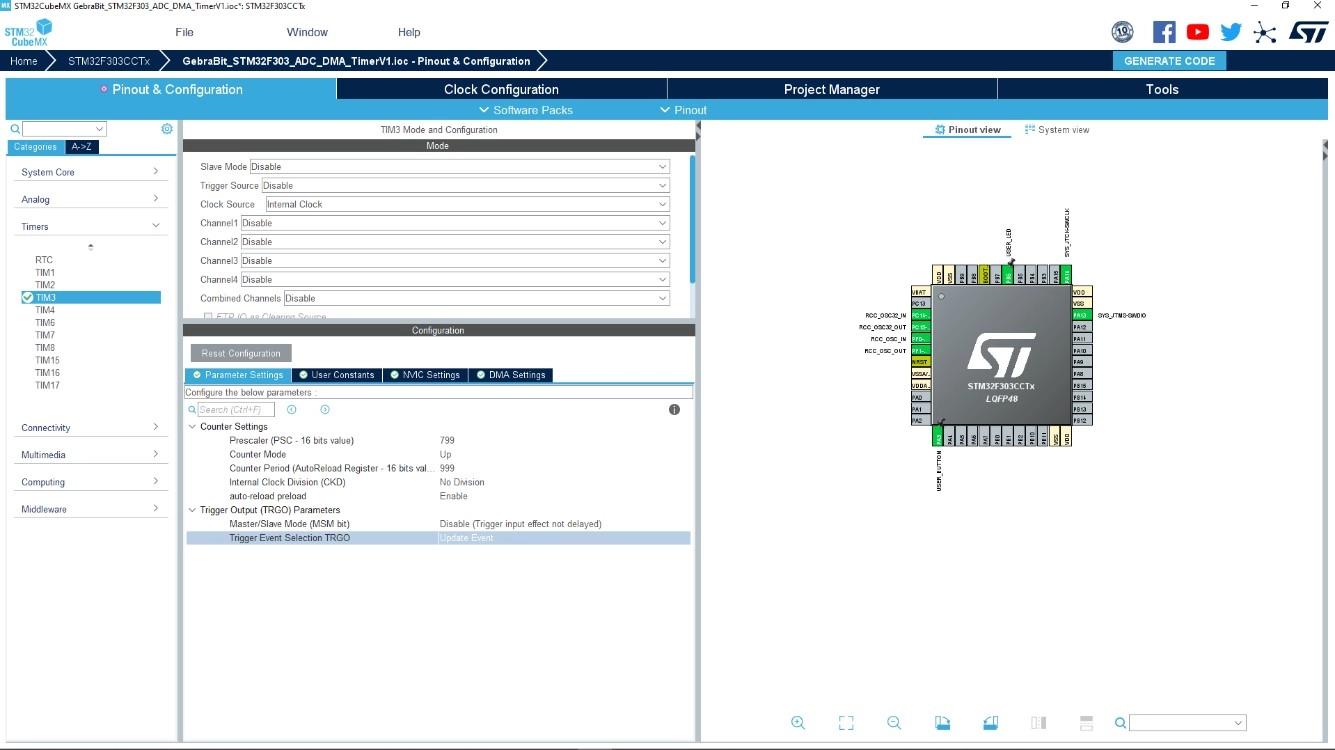This screenshot has width=1335, height=750.
Task: Open the categories settings gear
Action: pyautogui.click(x=167, y=129)
